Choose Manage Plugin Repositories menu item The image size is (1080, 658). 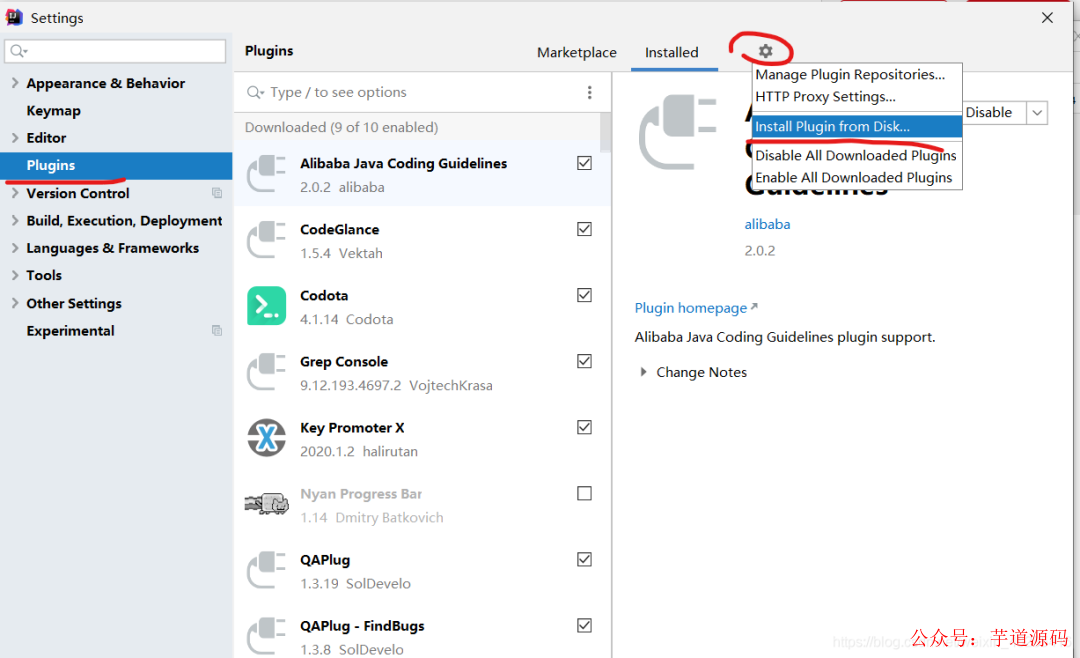(857, 74)
